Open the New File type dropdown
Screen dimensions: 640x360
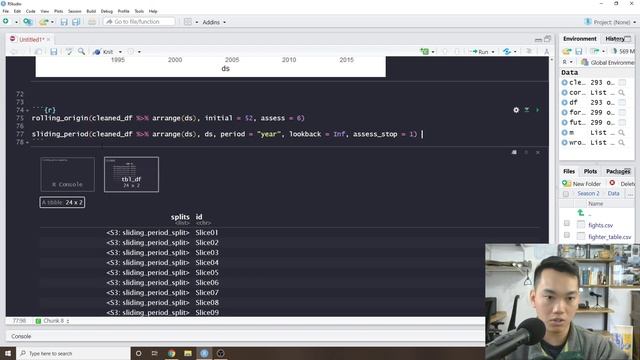[x=16, y=22]
